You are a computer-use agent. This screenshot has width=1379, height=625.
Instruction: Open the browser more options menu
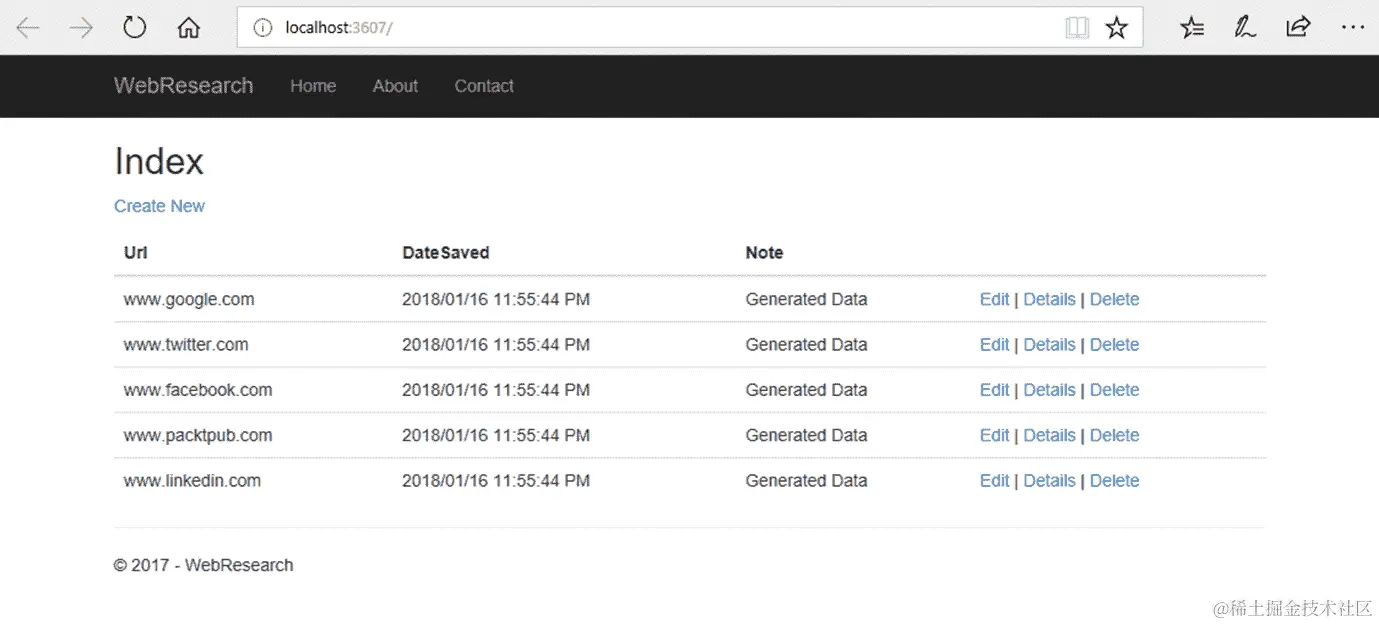coord(1352,28)
